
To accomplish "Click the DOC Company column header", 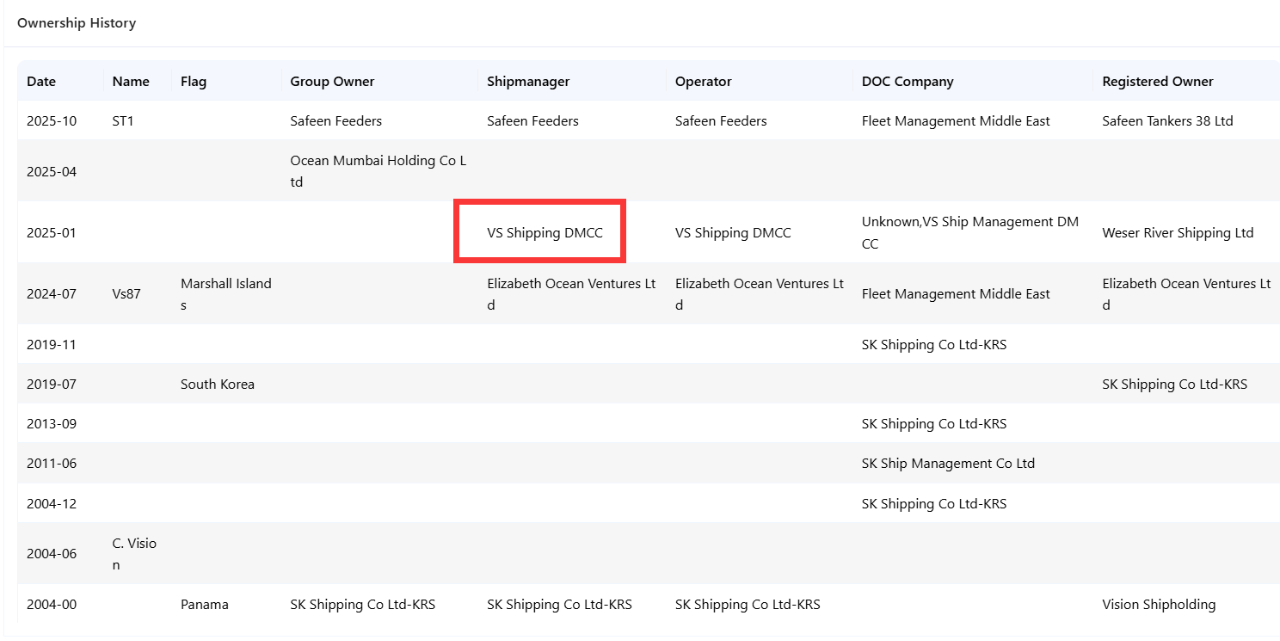I will click(x=907, y=82).
